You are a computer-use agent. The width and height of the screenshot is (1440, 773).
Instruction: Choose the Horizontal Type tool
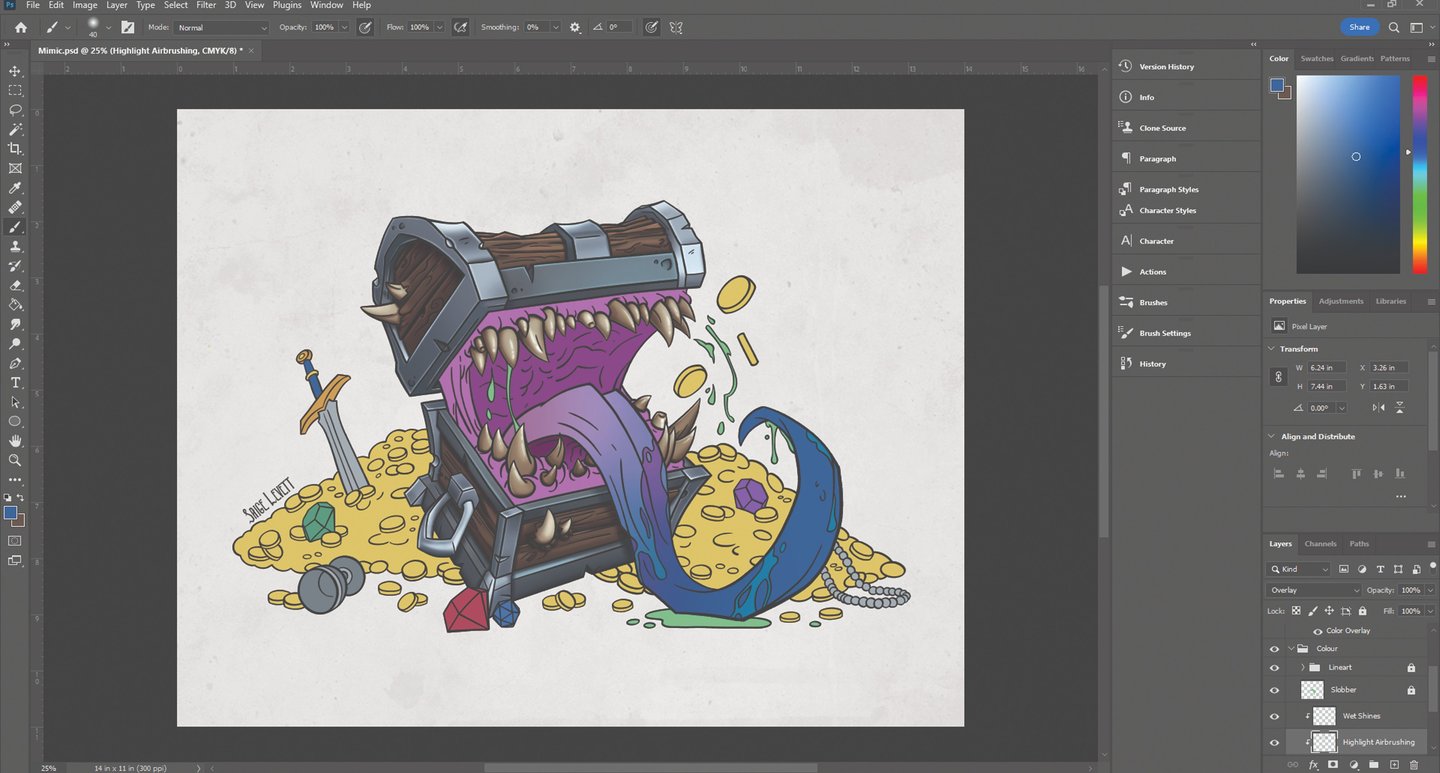[x=15, y=383]
